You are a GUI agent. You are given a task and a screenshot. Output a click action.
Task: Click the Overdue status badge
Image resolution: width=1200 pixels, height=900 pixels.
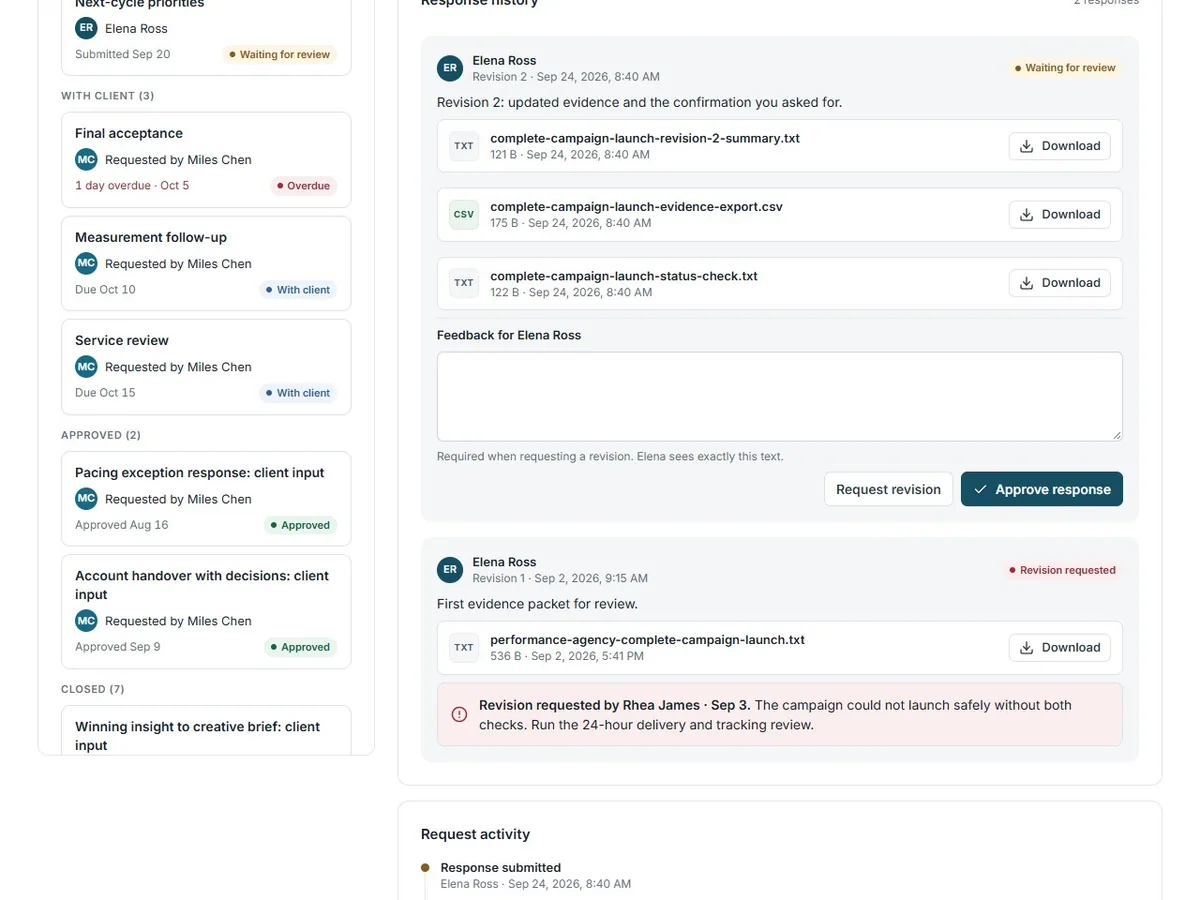pos(303,186)
